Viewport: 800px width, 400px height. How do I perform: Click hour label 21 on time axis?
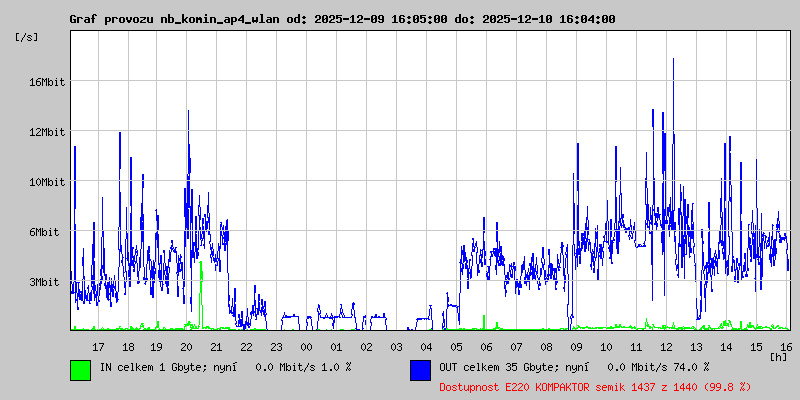point(216,347)
